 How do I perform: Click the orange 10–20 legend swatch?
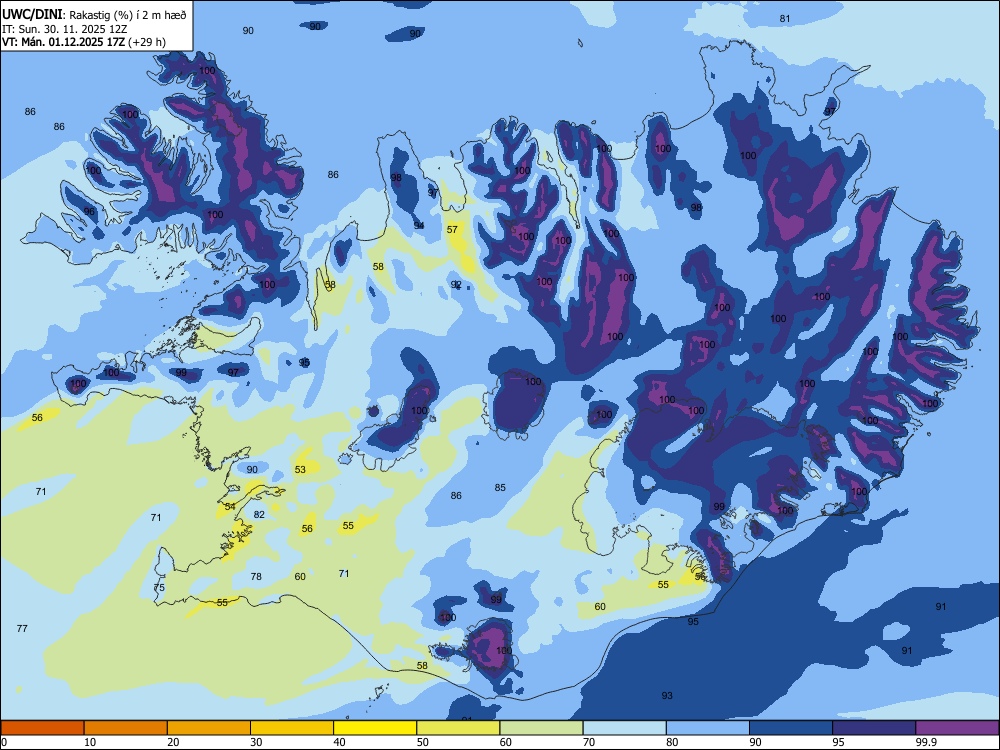coord(126,728)
